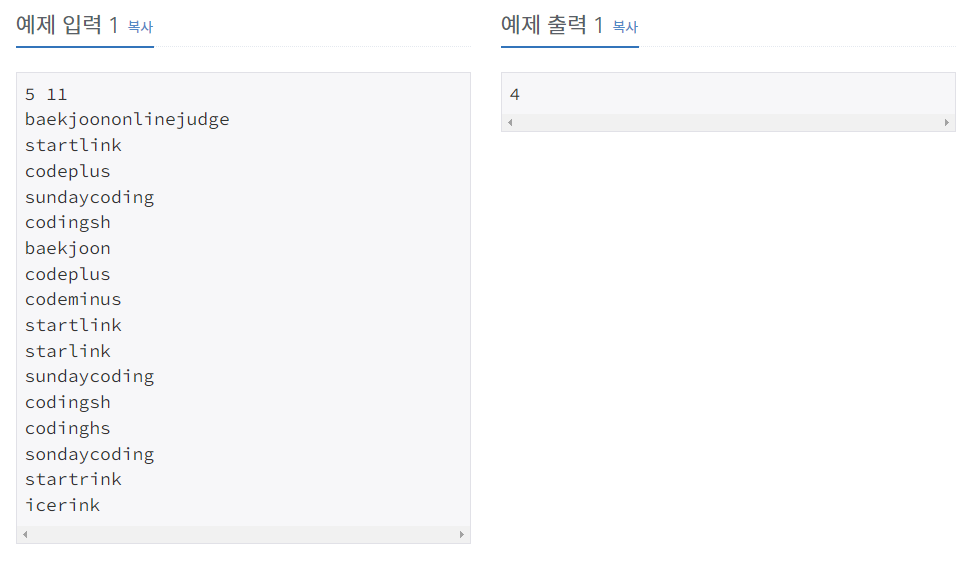The width and height of the screenshot is (969, 562).
Task: Click left arrow of input box scrollbar
Action: click(x=25, y=535)
